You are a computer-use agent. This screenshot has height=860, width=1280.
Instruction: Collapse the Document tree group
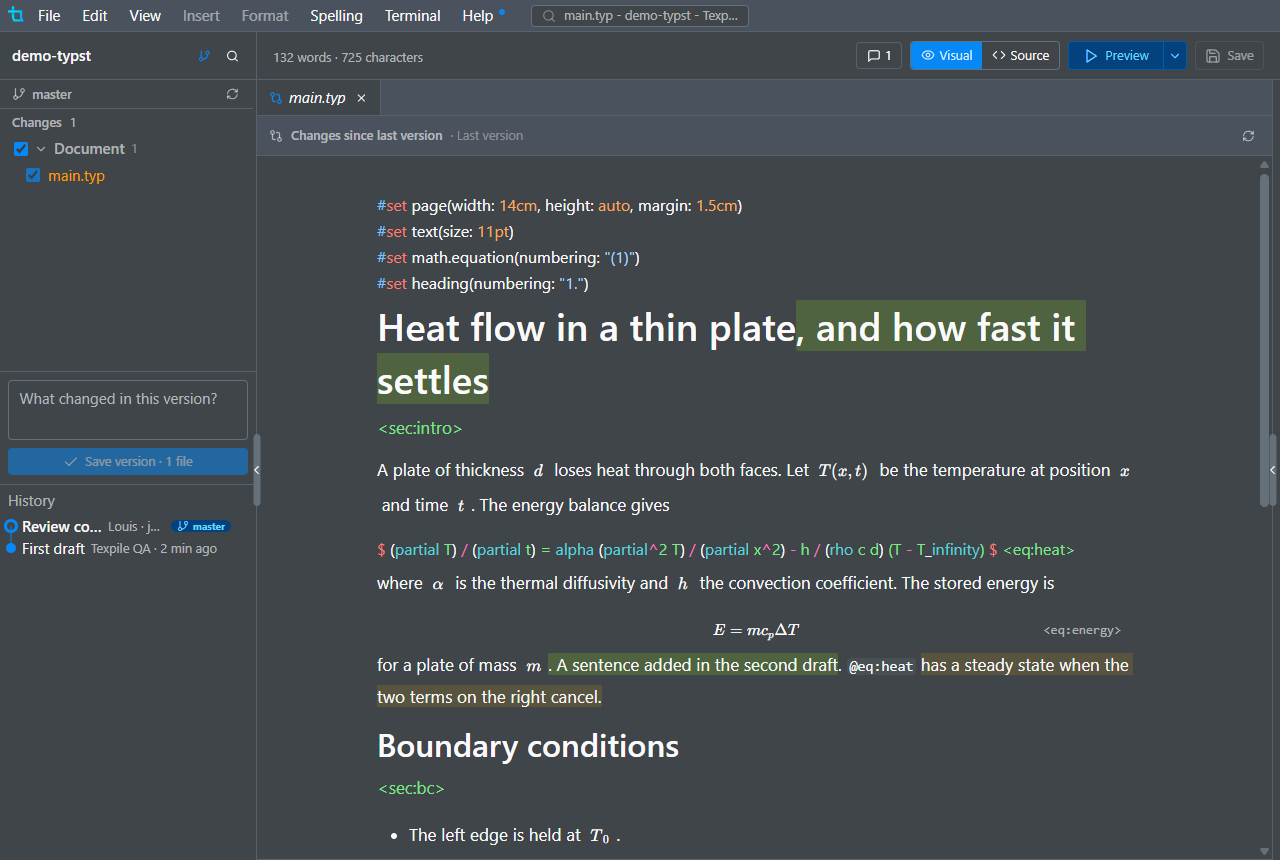[x=41, y=149]
